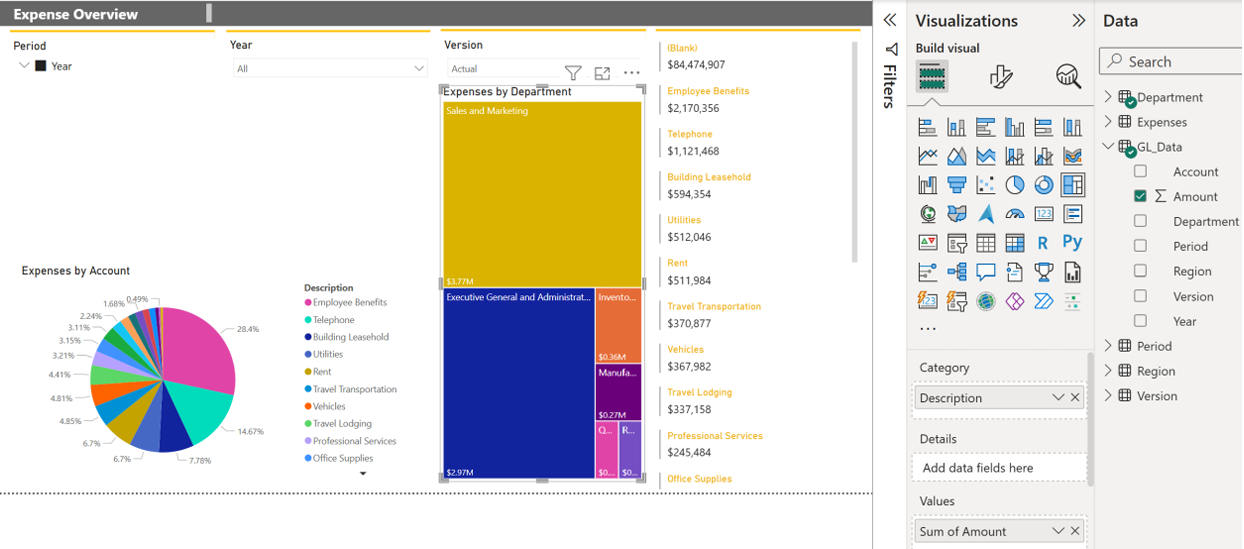Viewport: 1244px width, 549px height.
Task: Select the scatter chart visual
Action: [985, 185]
